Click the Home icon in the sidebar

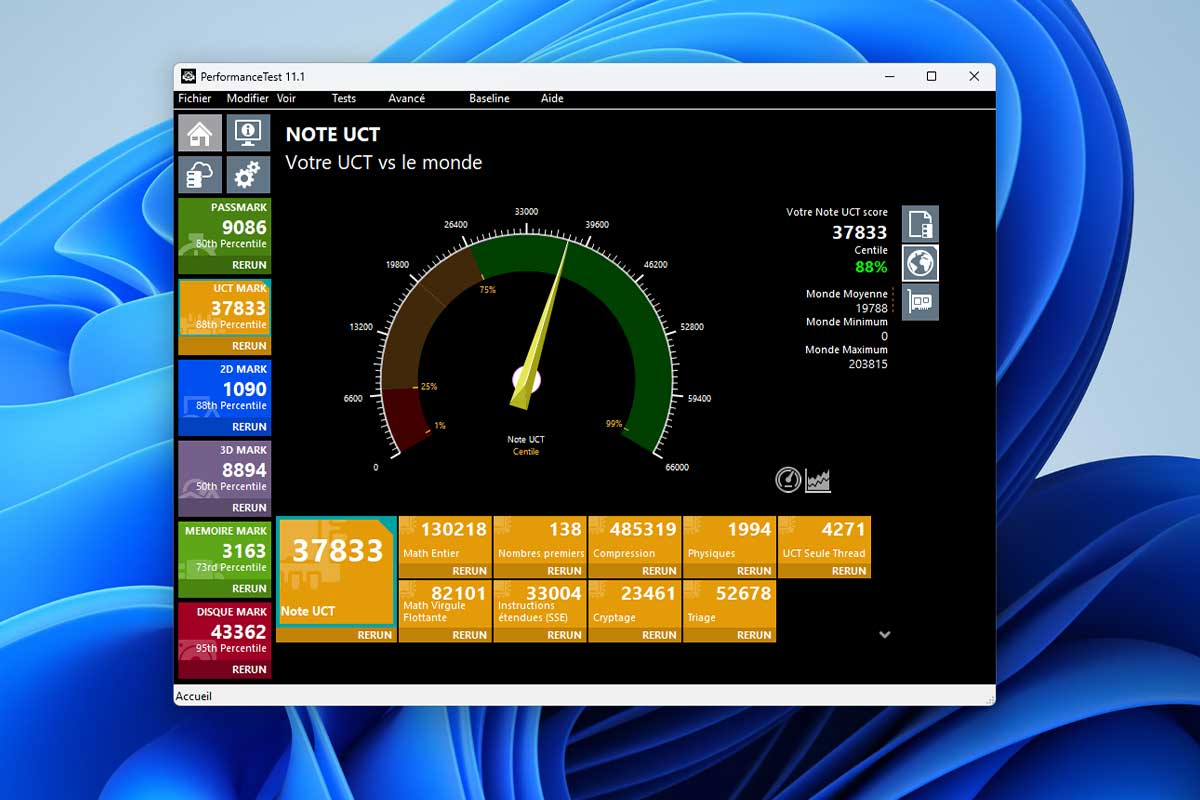[x=200, y=133]
